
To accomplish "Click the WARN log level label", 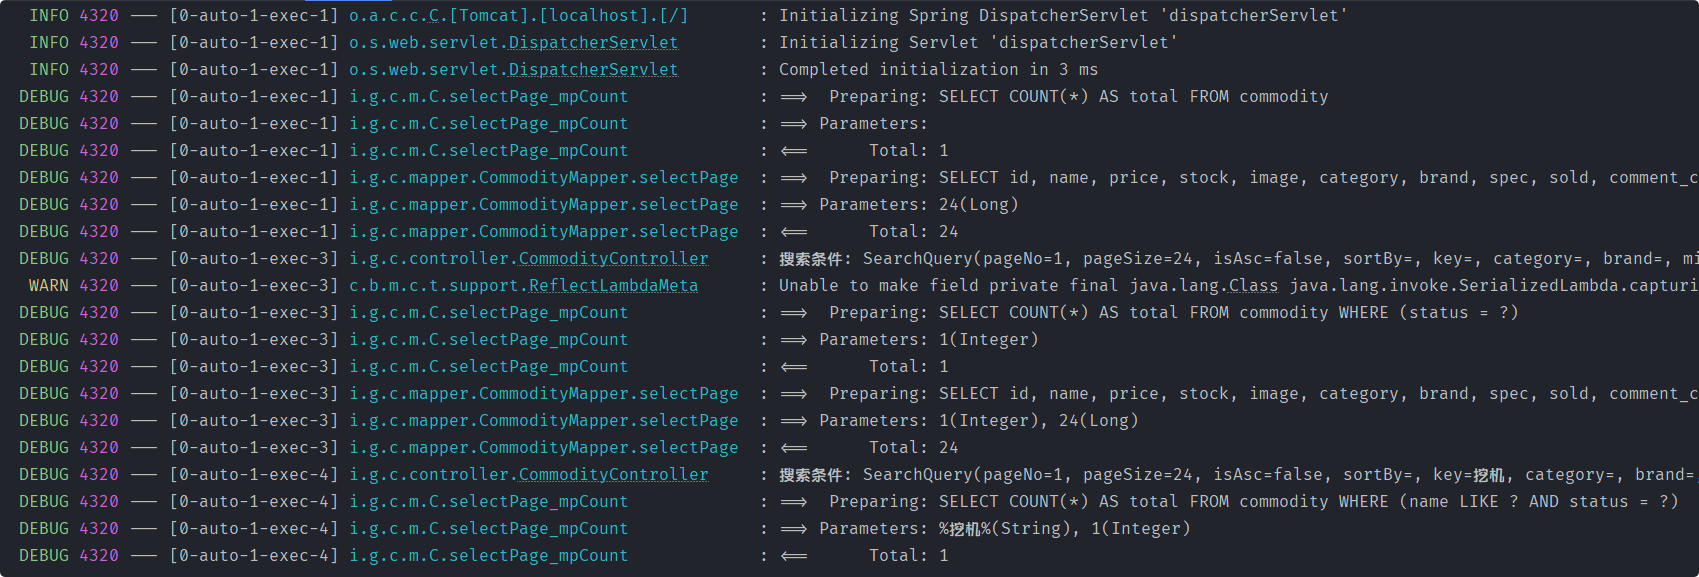I will (x=49, y=286).
